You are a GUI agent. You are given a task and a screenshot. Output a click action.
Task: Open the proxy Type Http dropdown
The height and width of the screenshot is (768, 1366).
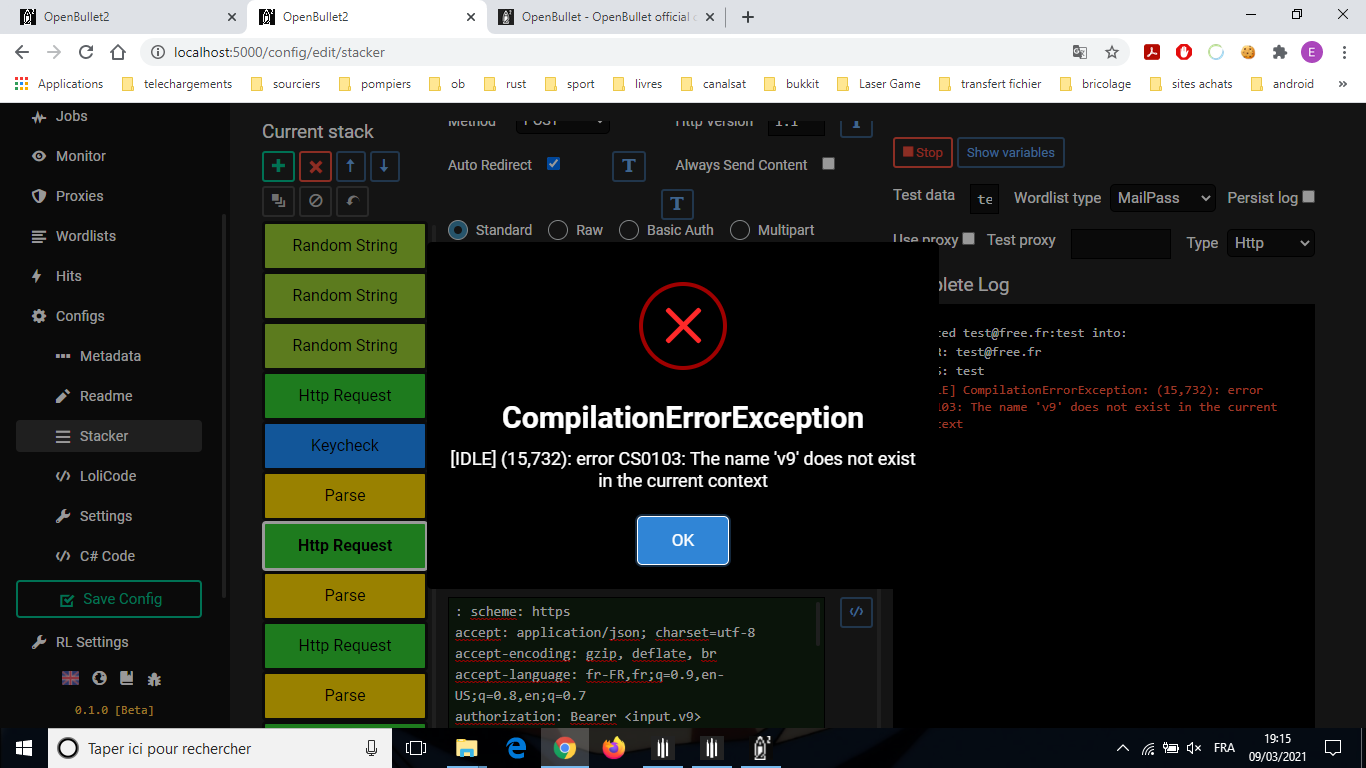pyautogui.click(x=1270, y=243)
